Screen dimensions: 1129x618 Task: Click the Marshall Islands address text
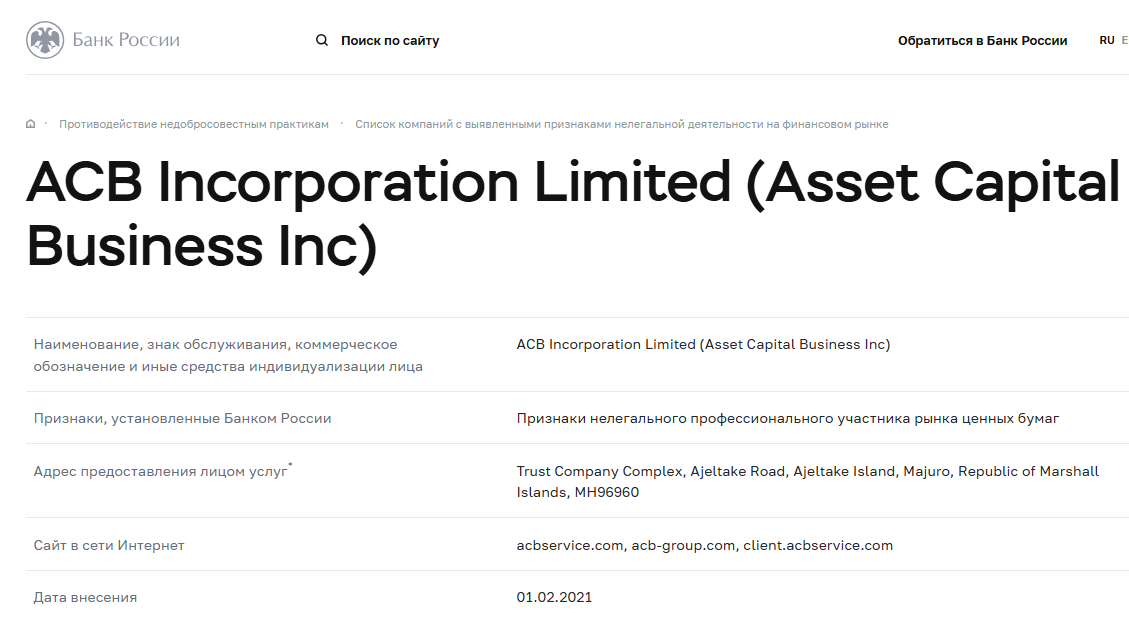pyautogui.click(x=807, y=481)
